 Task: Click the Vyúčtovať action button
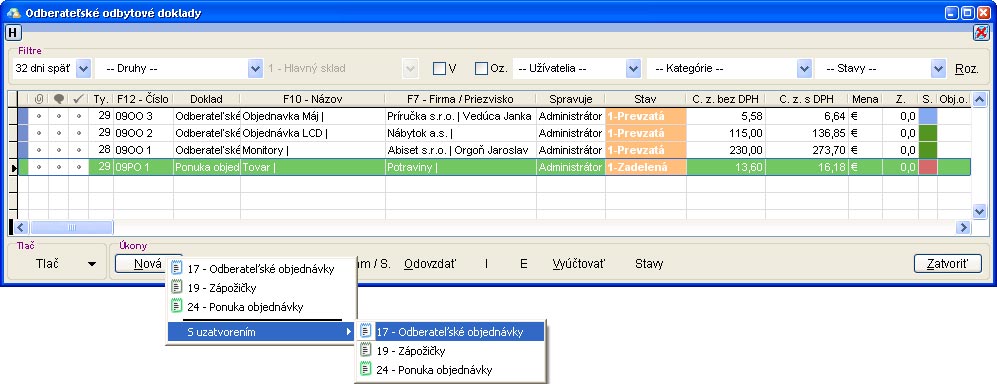[579, 264]
